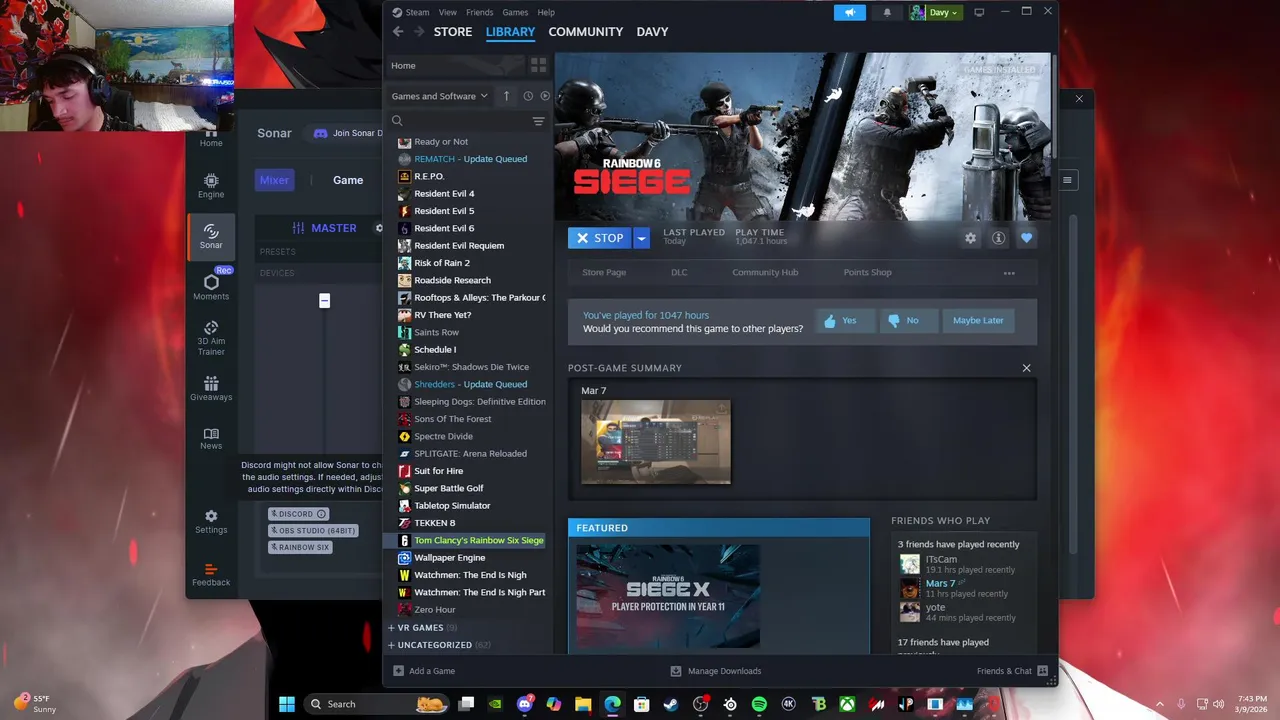This screenshot has height=720, width=1280.
Task: Open the DAVY profile tab
Action: coord(652,32)
